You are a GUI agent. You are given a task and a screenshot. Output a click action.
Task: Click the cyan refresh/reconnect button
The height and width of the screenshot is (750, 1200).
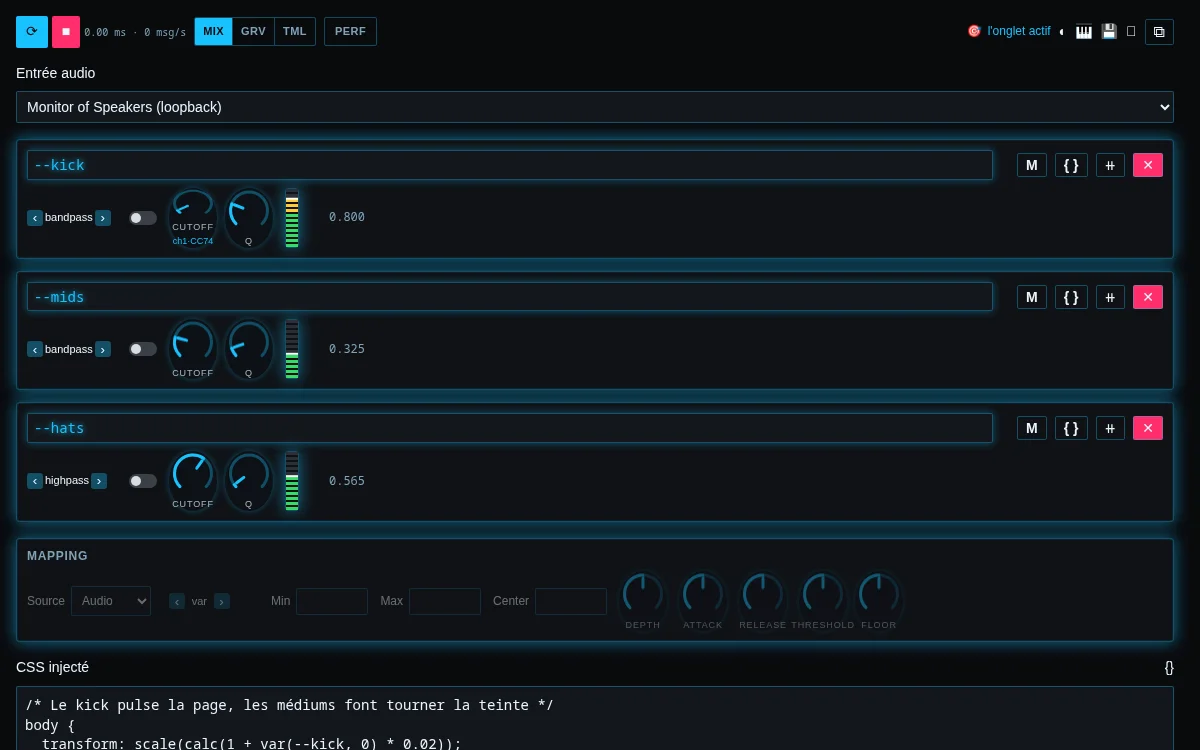pos(32,31)
